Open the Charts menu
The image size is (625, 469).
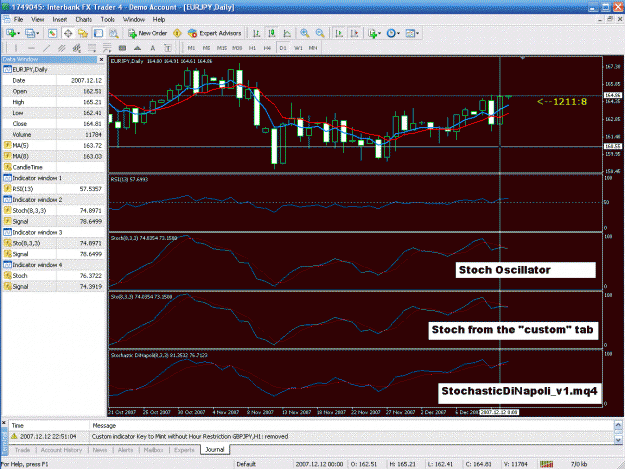[x=84, y=20]
